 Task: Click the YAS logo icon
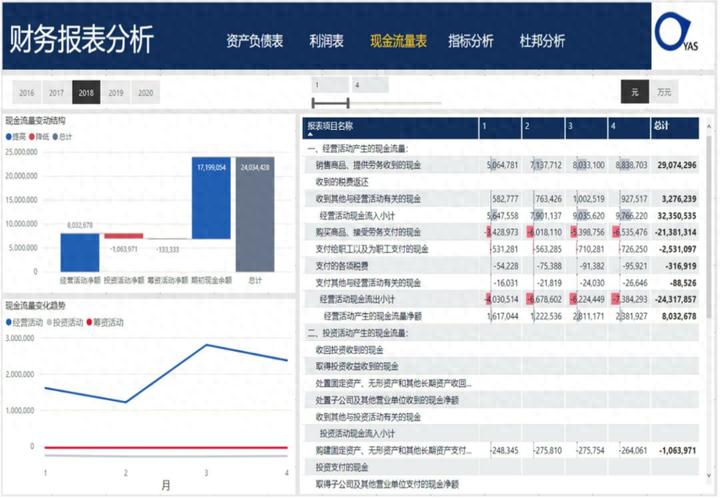point(676,32)
